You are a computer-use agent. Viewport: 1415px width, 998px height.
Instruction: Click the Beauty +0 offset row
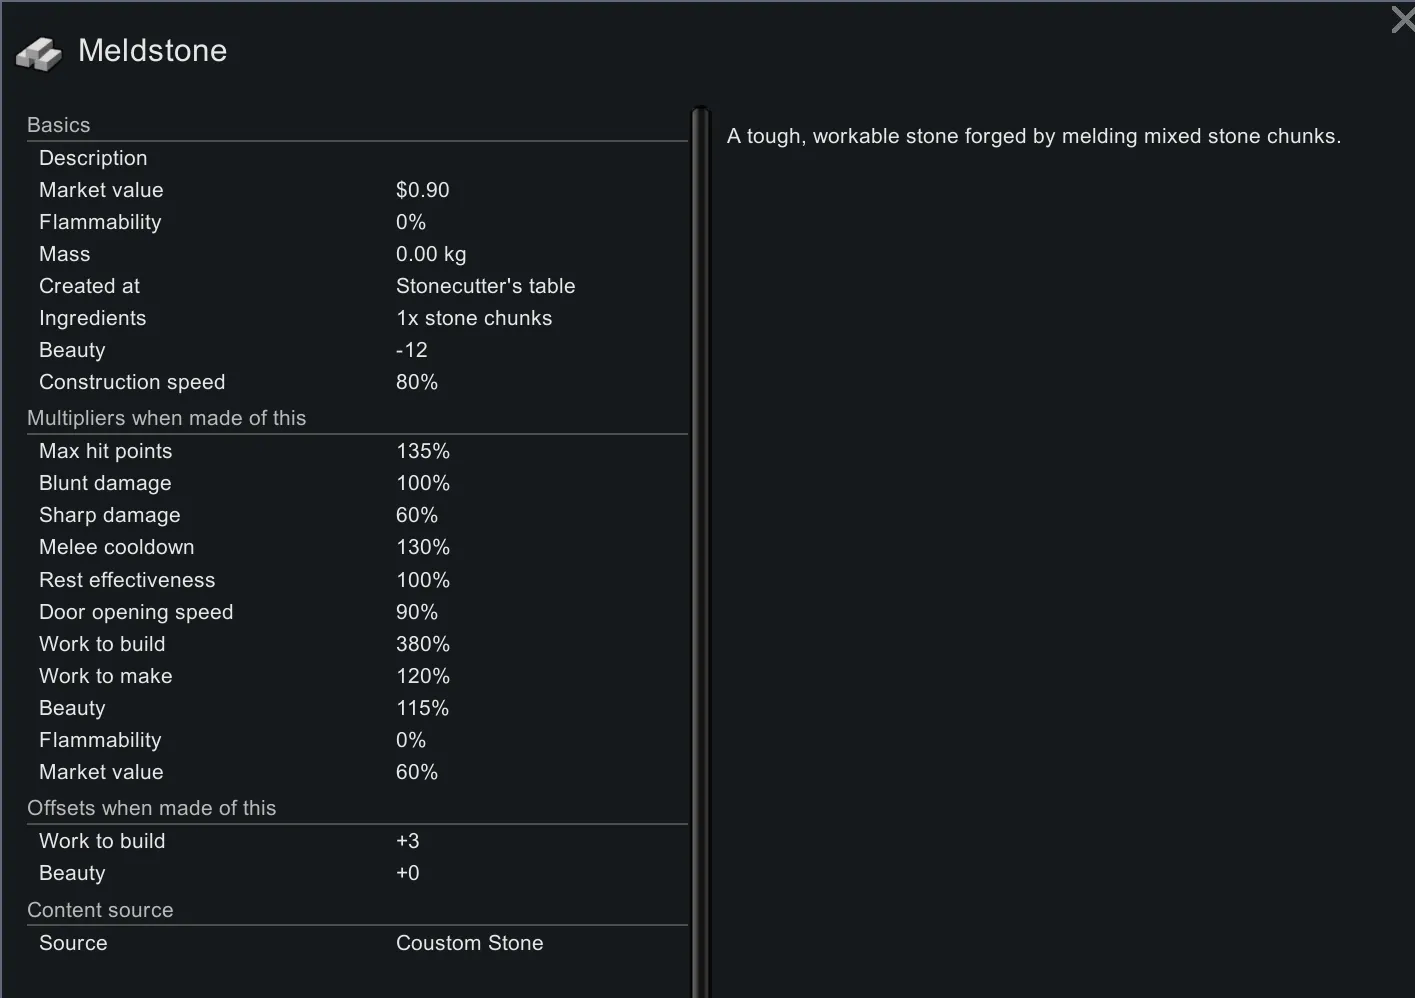click(x=356, y=873)
